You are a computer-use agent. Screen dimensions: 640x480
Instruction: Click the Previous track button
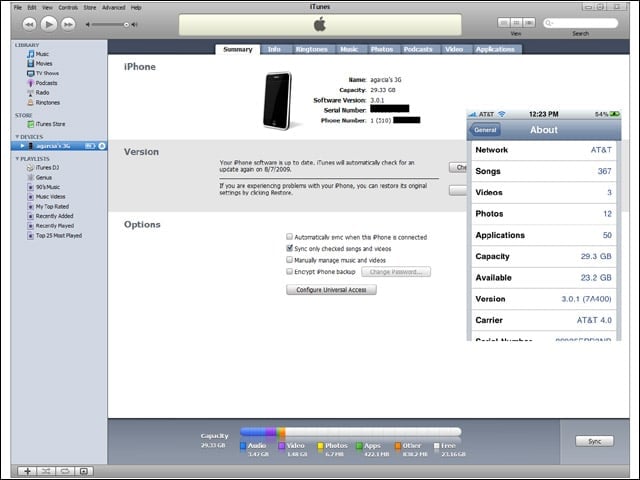click(29, 24)
